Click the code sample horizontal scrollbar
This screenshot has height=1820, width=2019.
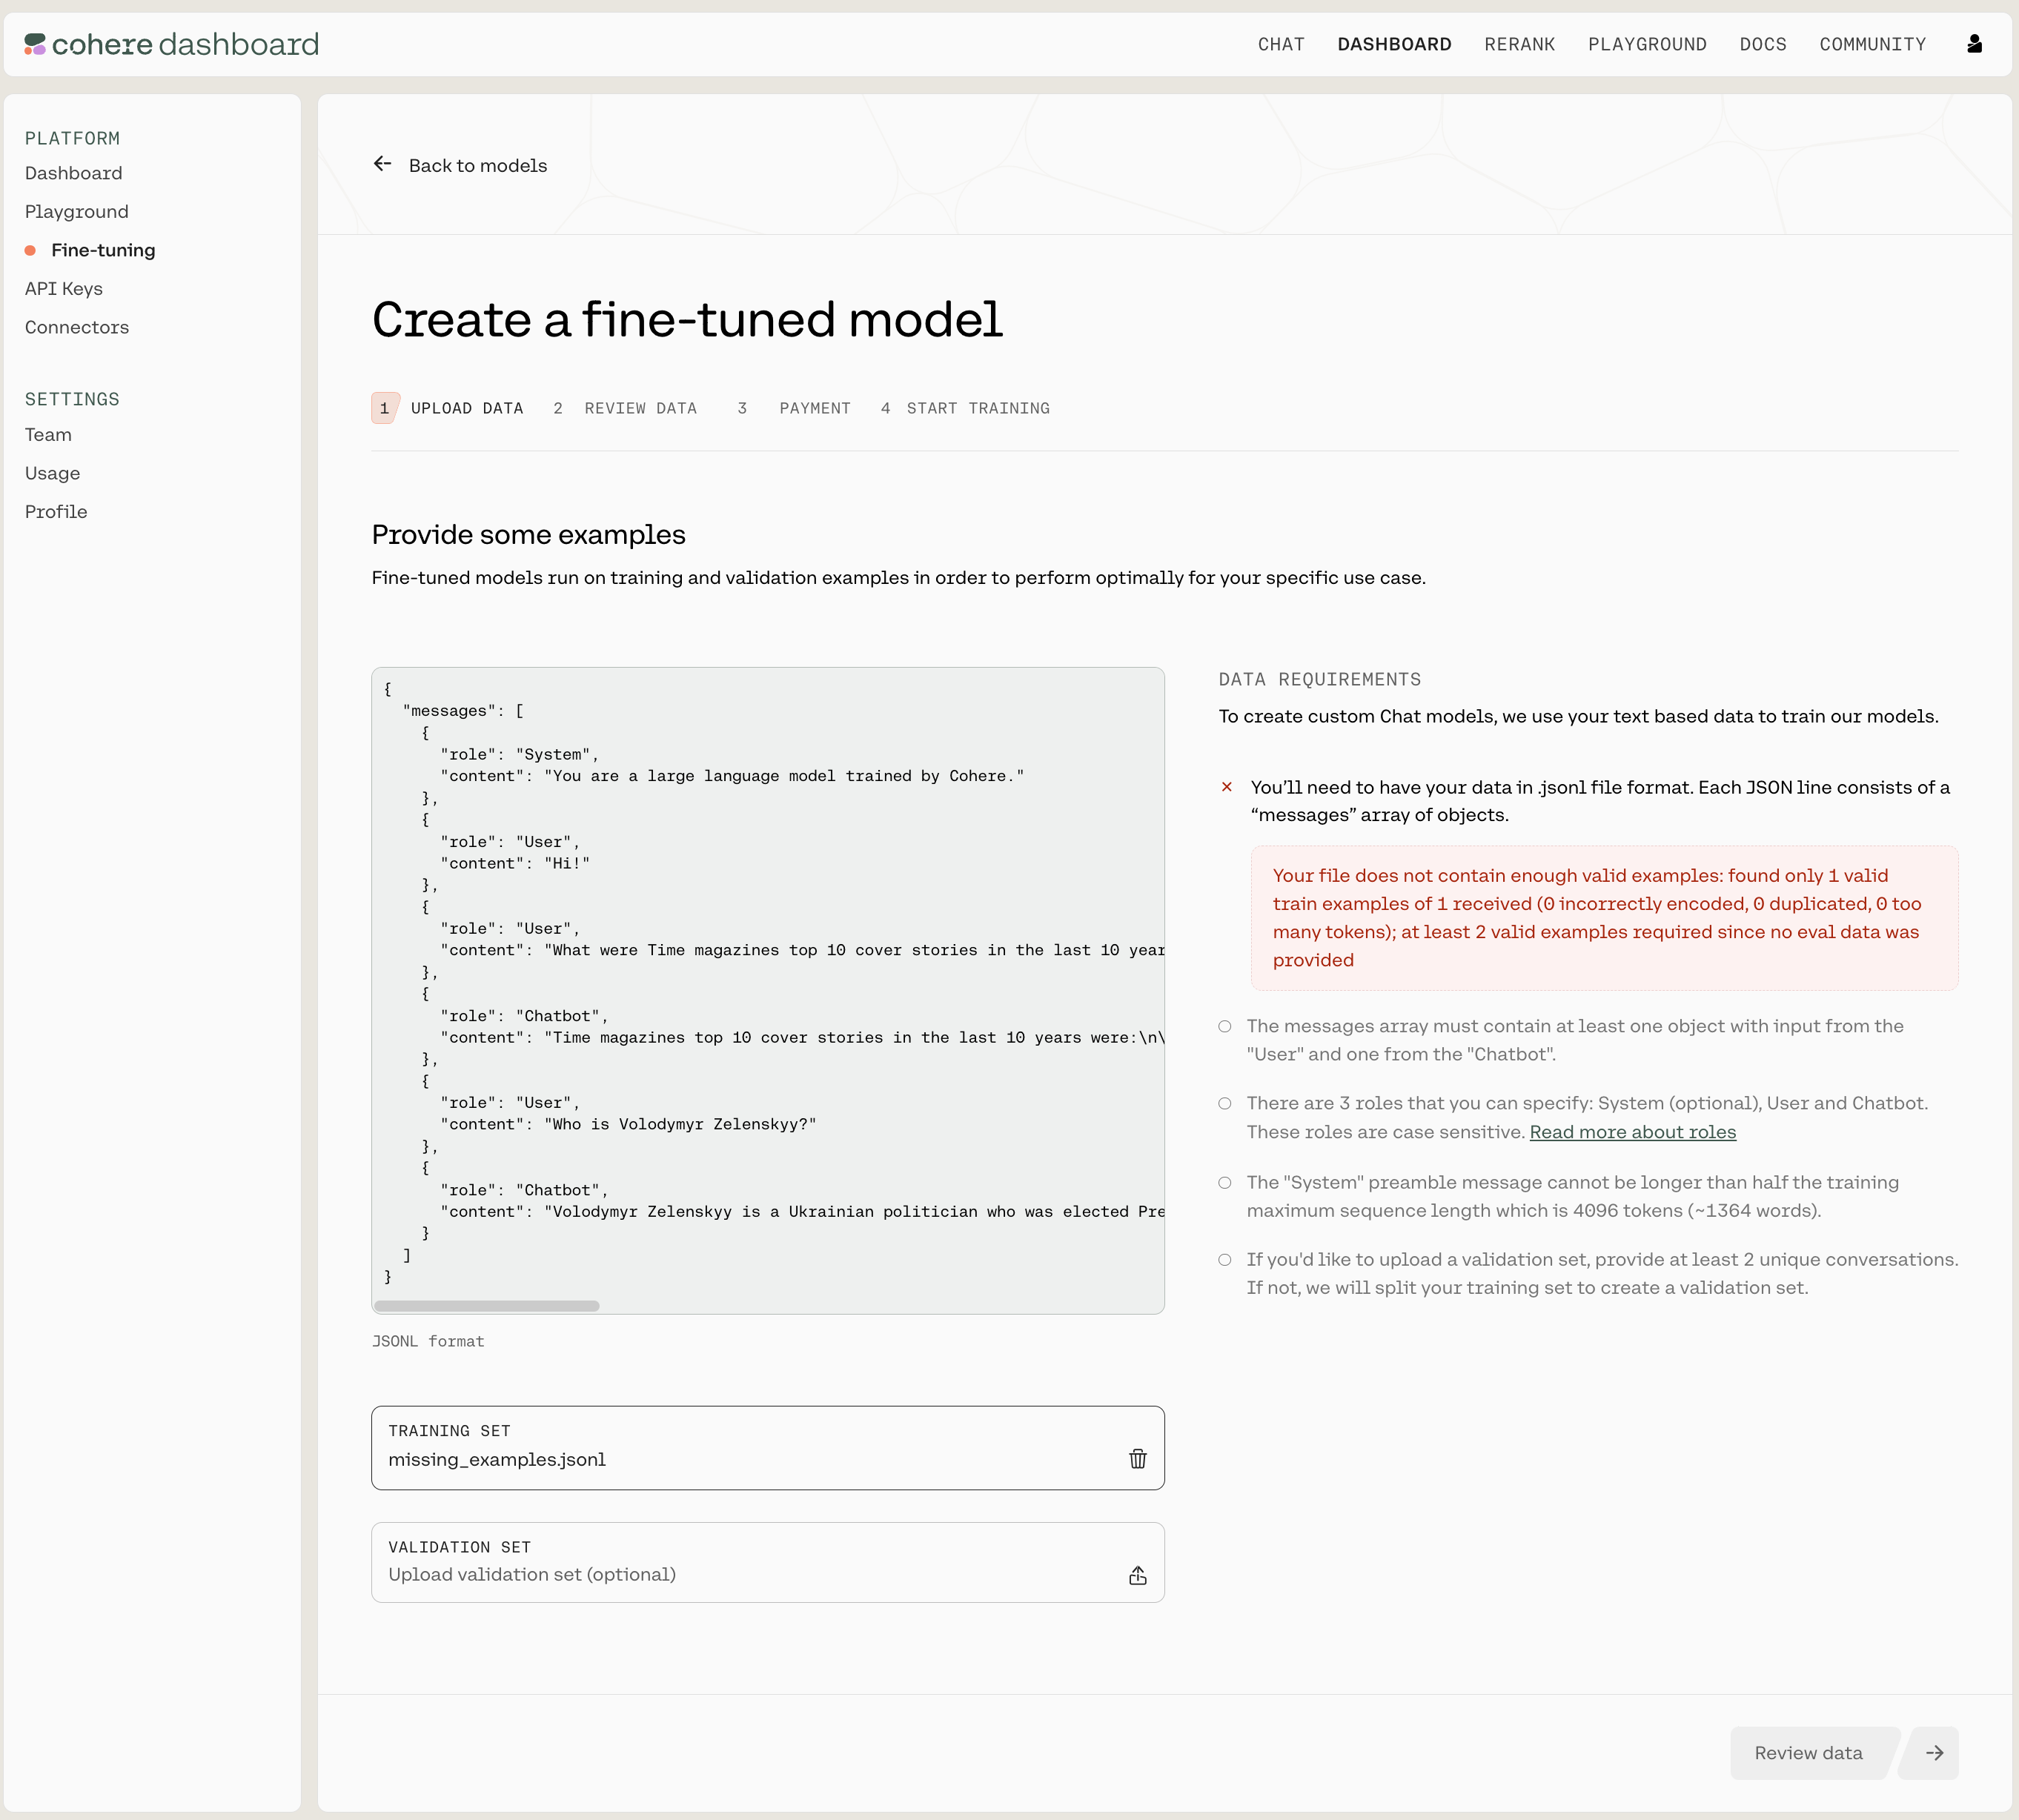click(487, 1306)
